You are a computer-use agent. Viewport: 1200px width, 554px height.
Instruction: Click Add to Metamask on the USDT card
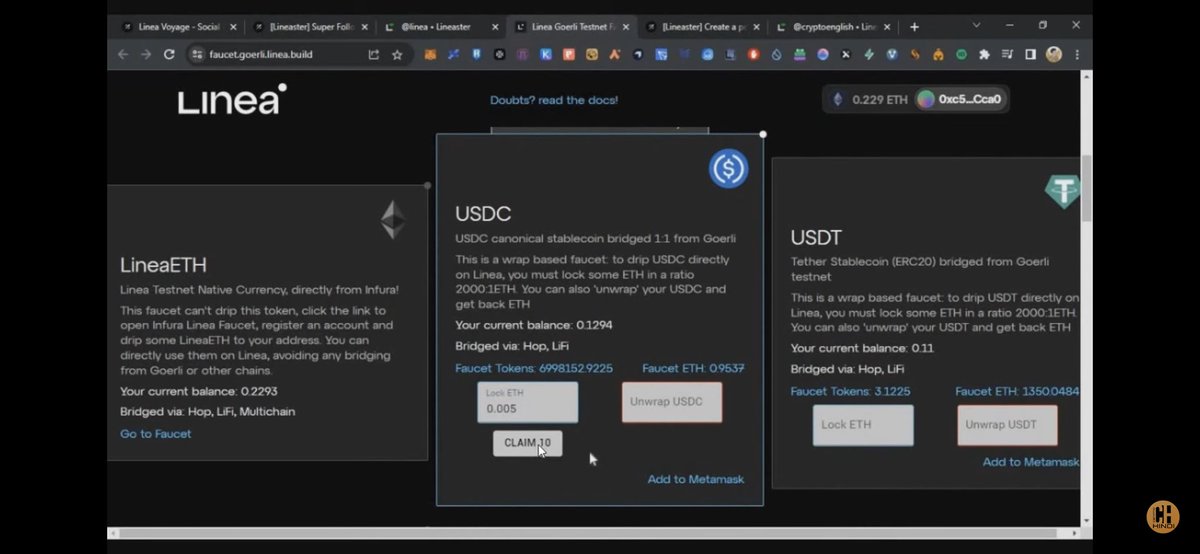(x=1031, y=462)
